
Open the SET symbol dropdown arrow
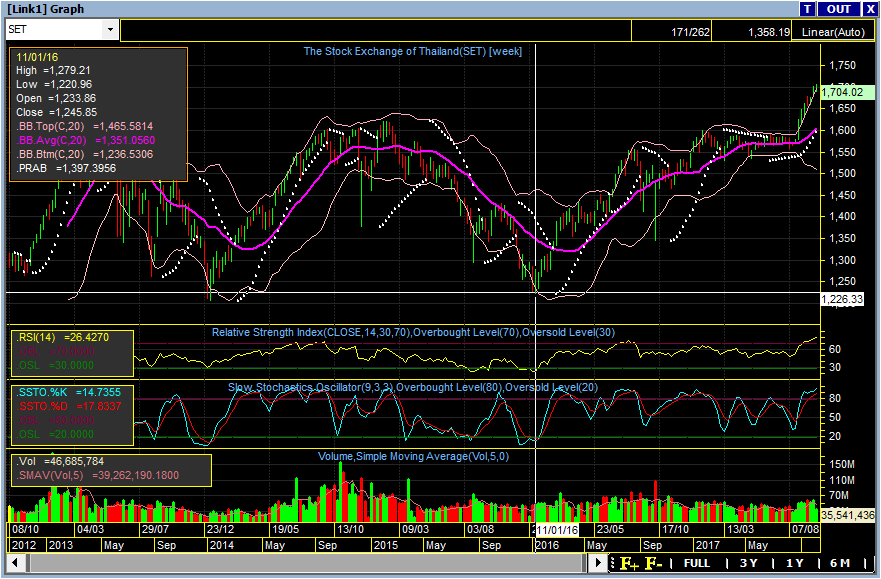pos(110,30)
